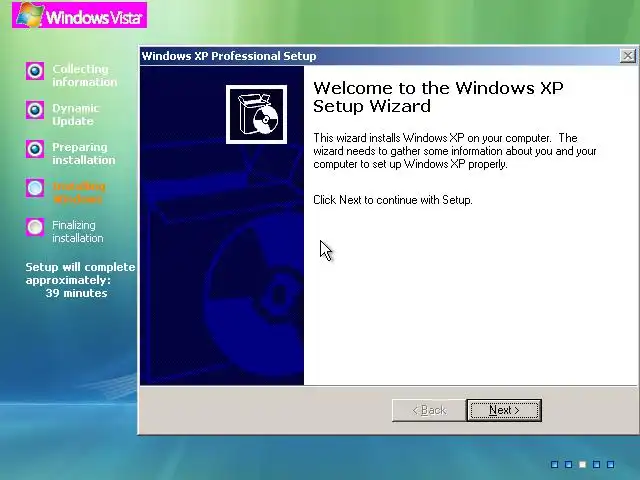Viewport: 640px width, 480px height.
Task: Click the Preparing installation step indicator
Action: click(x=35, y=149)
